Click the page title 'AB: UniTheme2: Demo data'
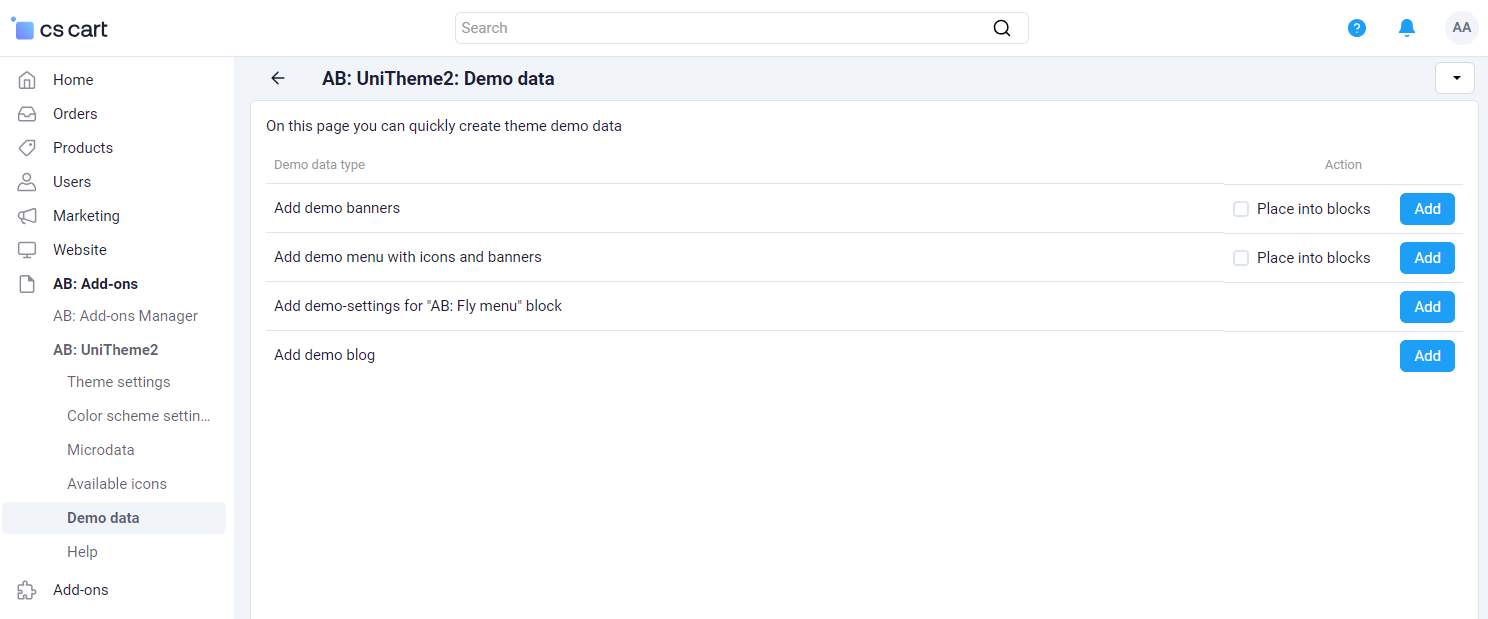 438,78
